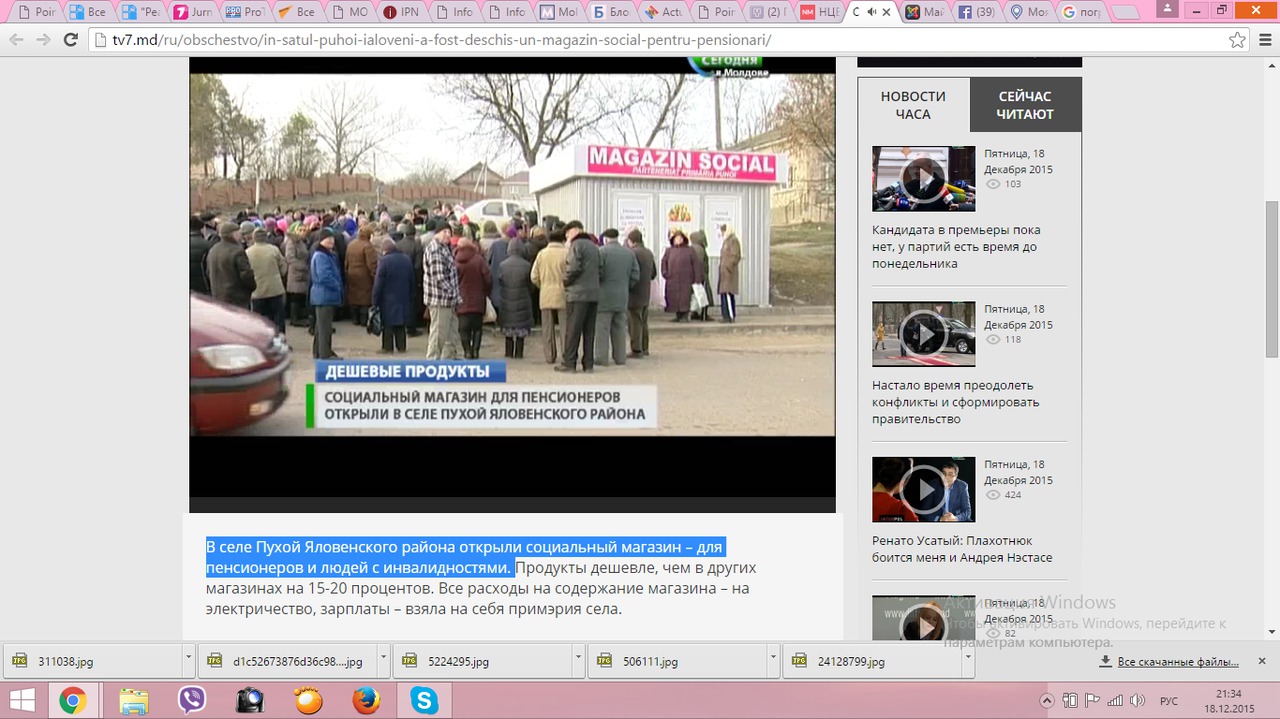Click the browser forward arrow
The image size is (1280, 719).
tap(43, 40)
